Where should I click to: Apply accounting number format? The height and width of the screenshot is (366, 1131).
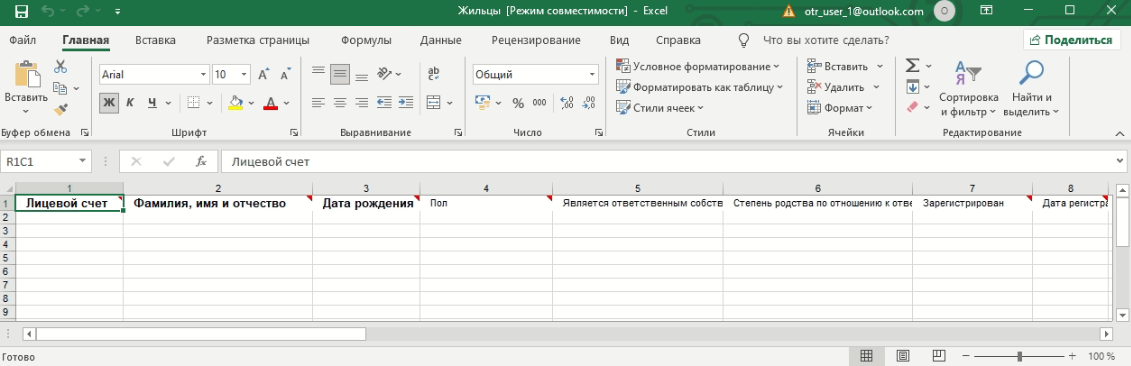coord(483,103)
